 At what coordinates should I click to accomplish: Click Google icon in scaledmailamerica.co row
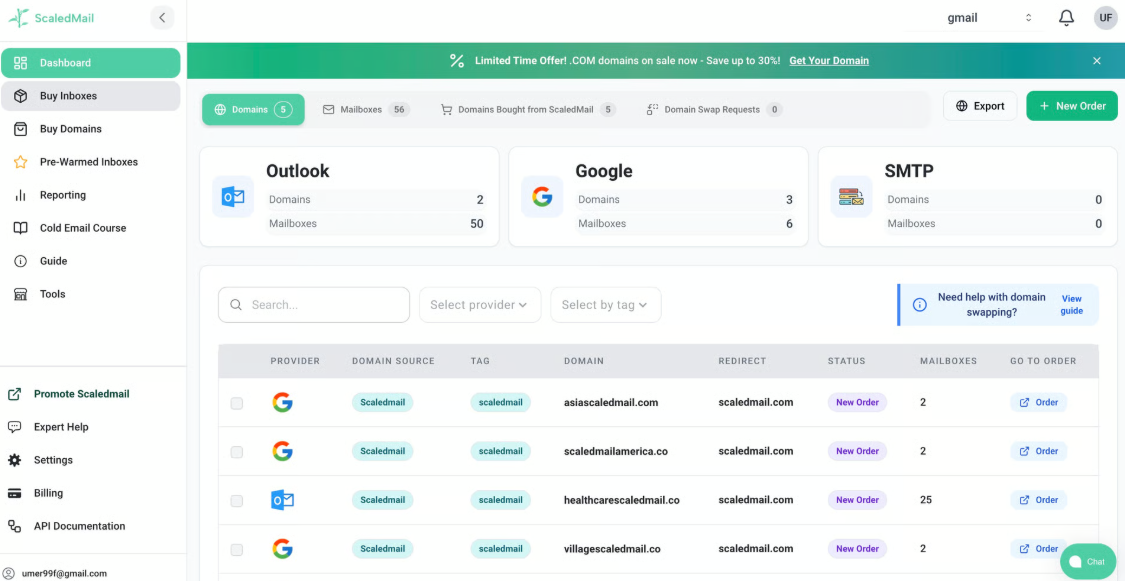pos(283,451)
